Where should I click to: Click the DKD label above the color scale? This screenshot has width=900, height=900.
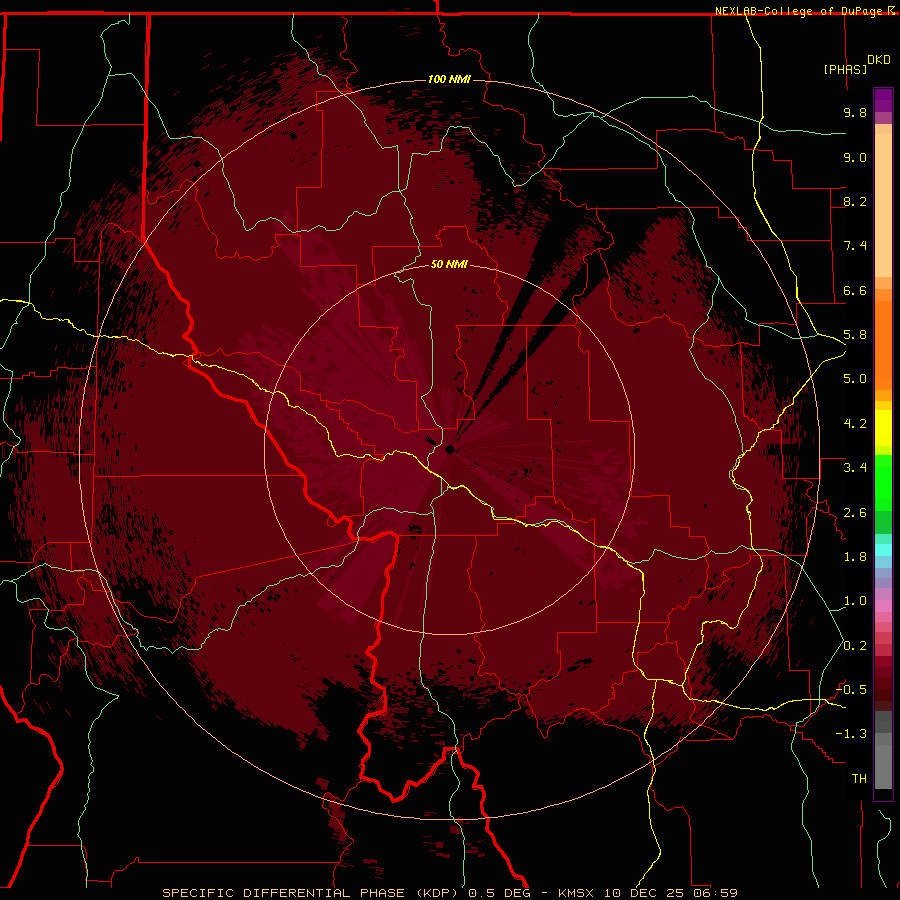(x=879, y=60)
